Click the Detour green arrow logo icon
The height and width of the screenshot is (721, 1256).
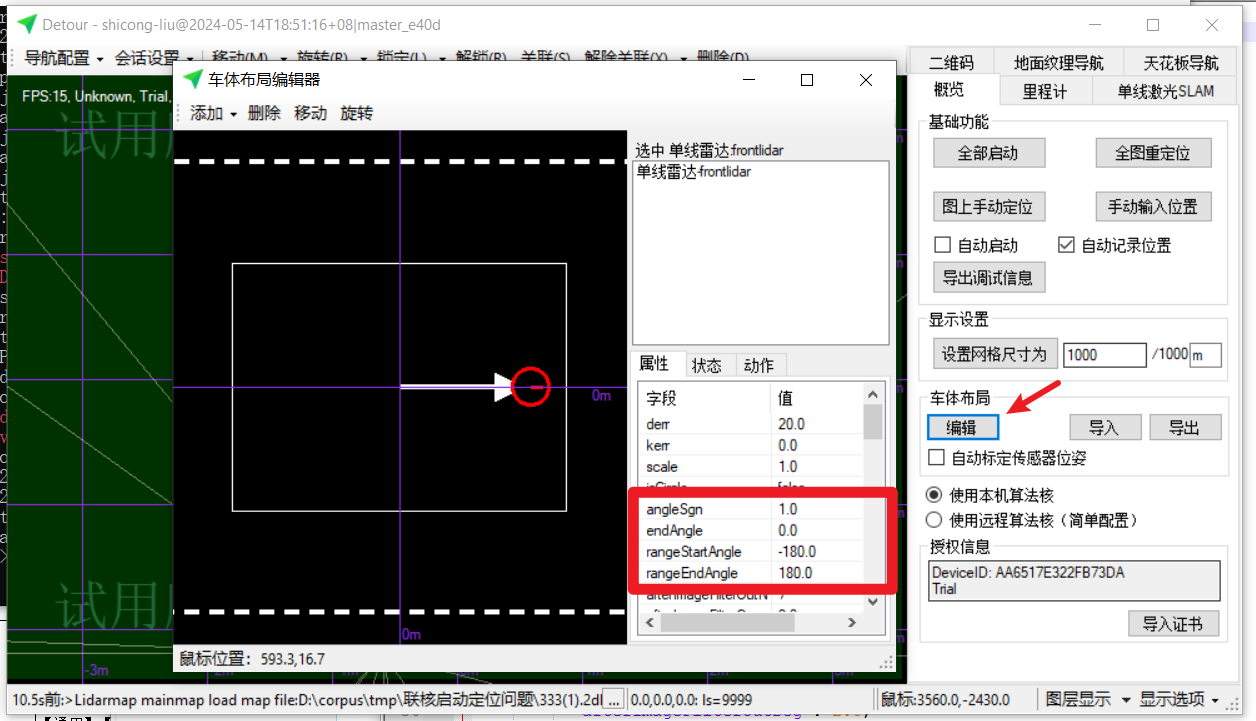tap(27, 24)
